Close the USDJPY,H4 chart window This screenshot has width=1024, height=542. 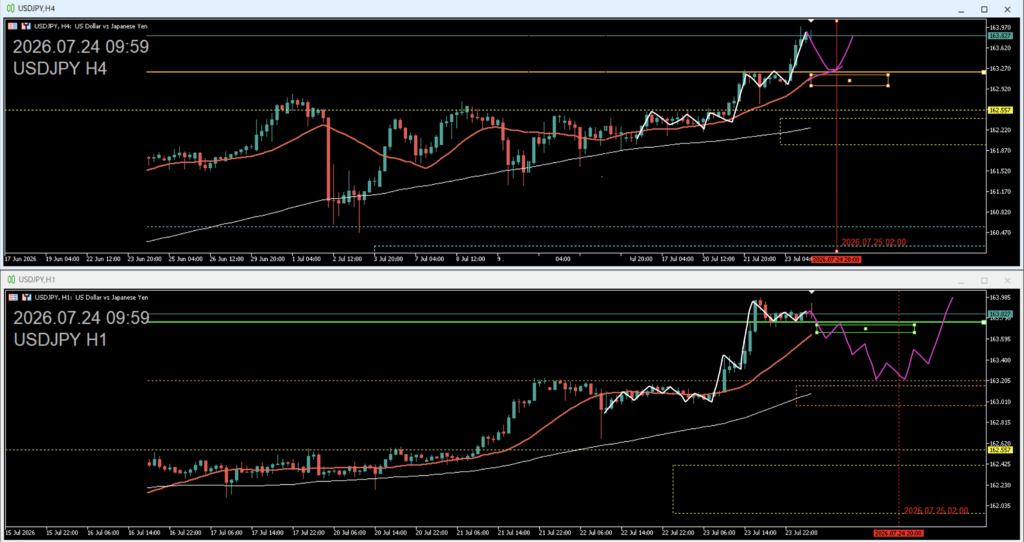coord(1008,9)
